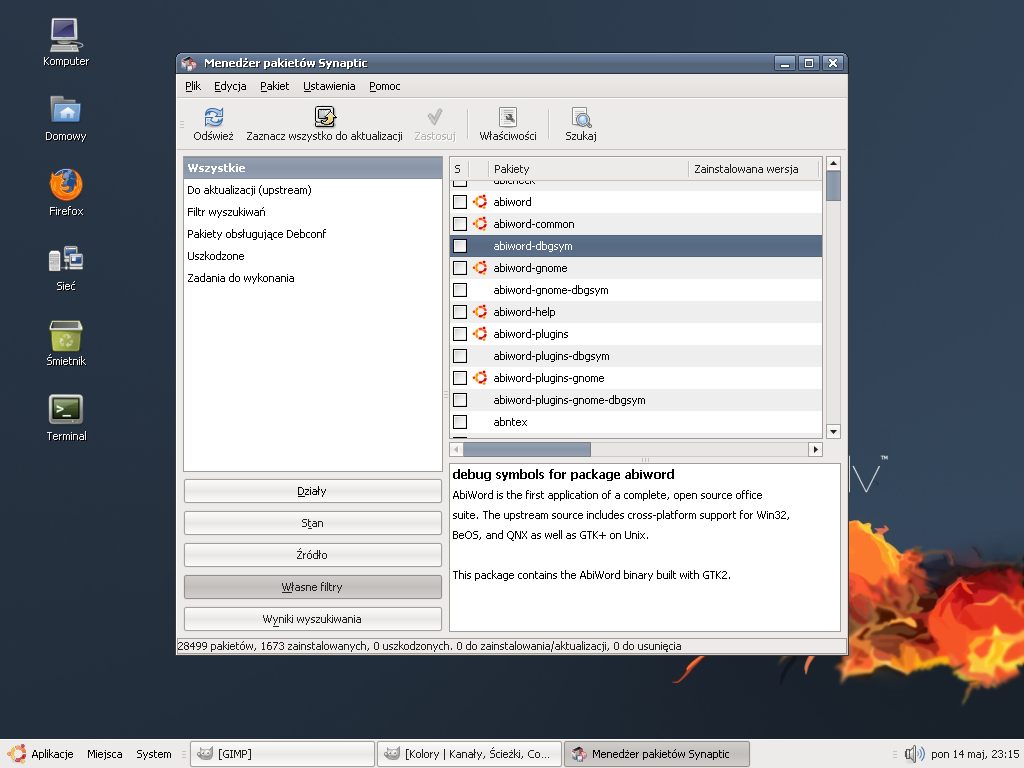This screenshot has height=768, width=1024.
Task: Select Filtr wyszukiwań filter
Action: click(x=313, y=212)
